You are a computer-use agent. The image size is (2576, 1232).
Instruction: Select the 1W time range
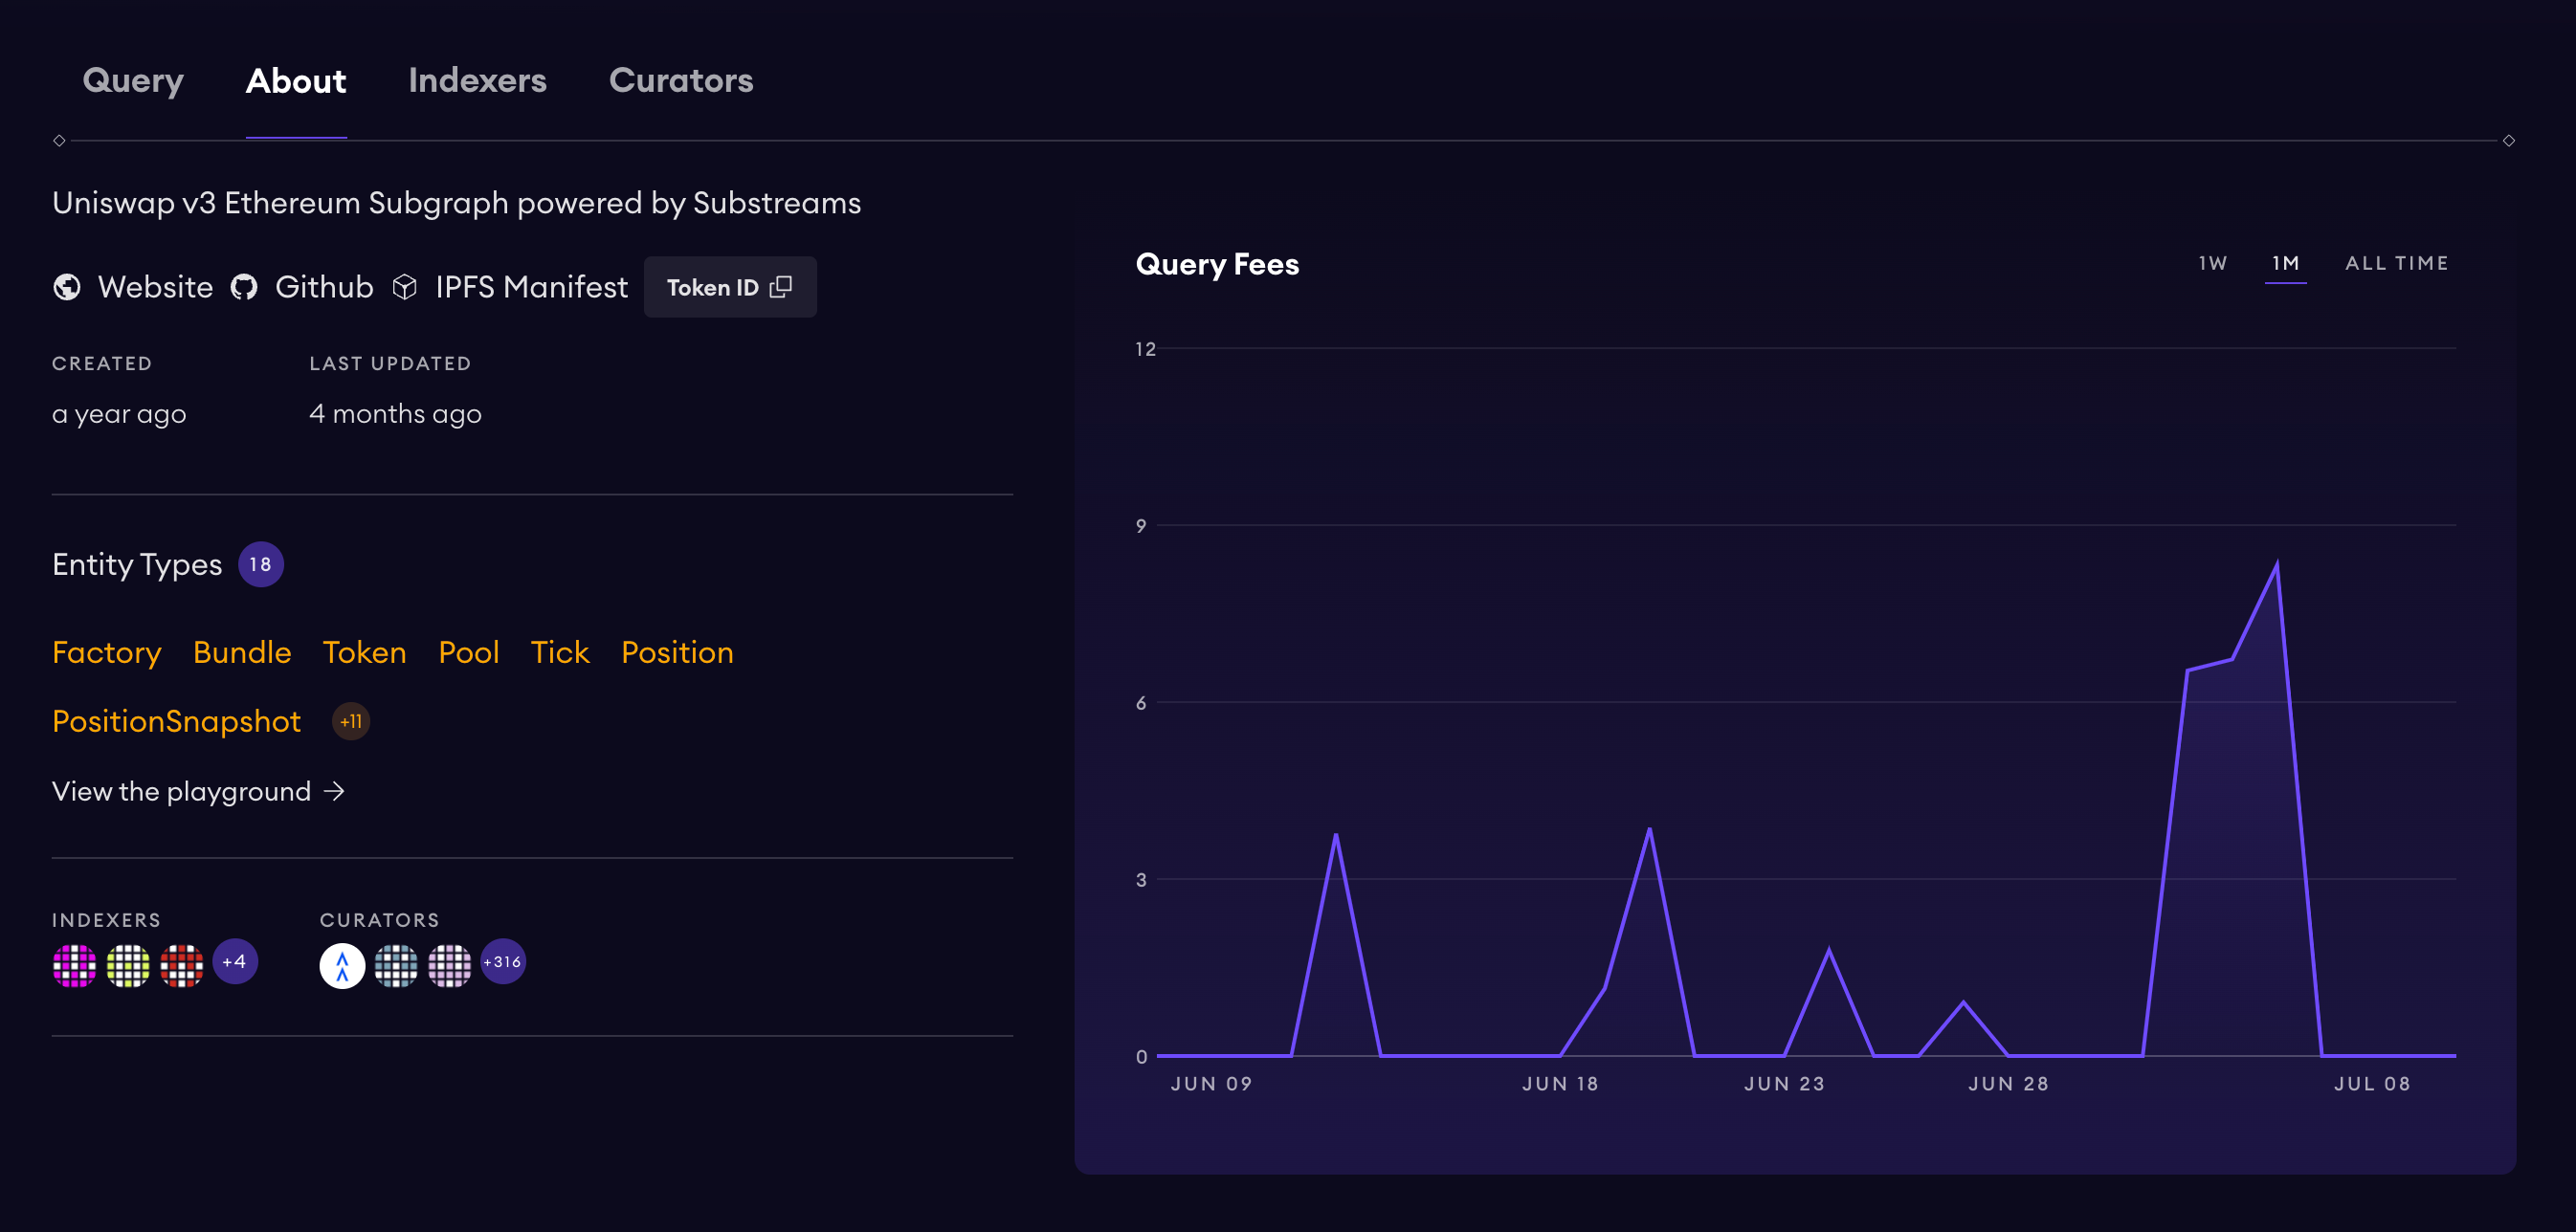(2212, 263)
